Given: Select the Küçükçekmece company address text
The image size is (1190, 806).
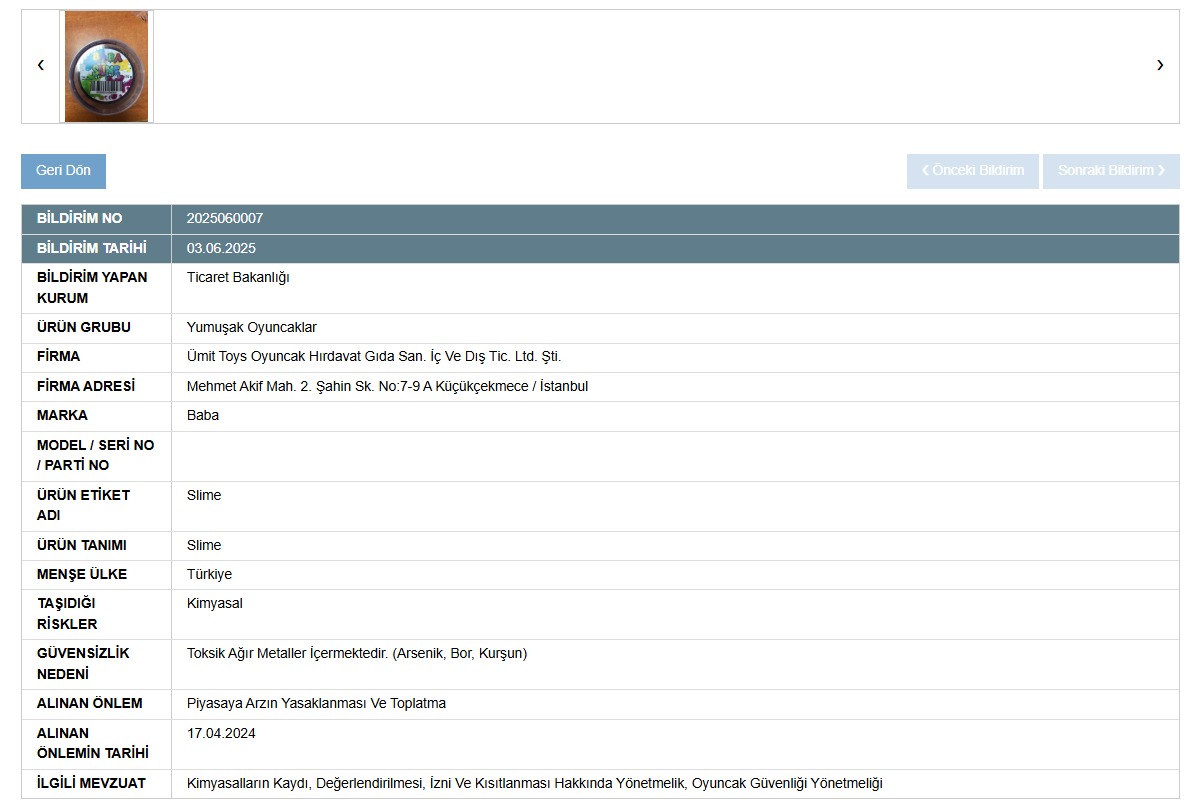Looking at the screenshot, I should 387,387.
